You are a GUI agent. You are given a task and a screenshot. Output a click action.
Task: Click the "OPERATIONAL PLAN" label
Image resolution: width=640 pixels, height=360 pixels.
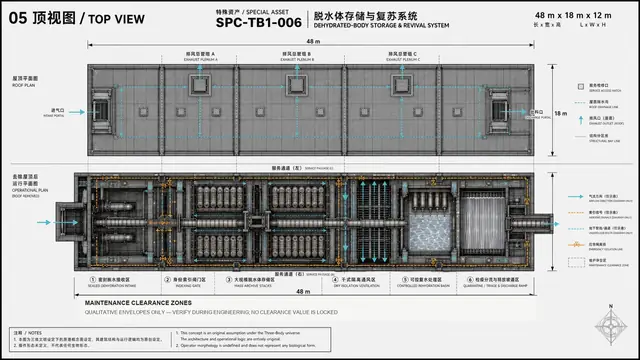(x=30, y=190)
